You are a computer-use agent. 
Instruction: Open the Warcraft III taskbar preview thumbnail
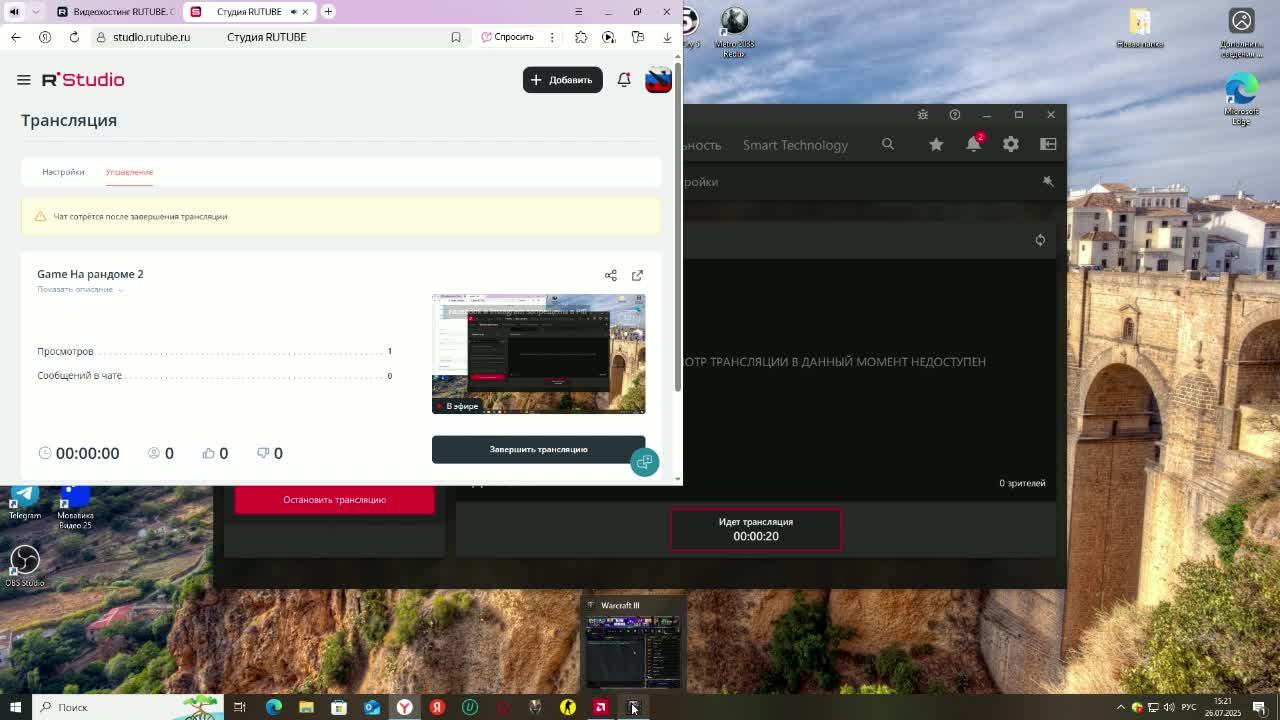(x=633, y=641)
